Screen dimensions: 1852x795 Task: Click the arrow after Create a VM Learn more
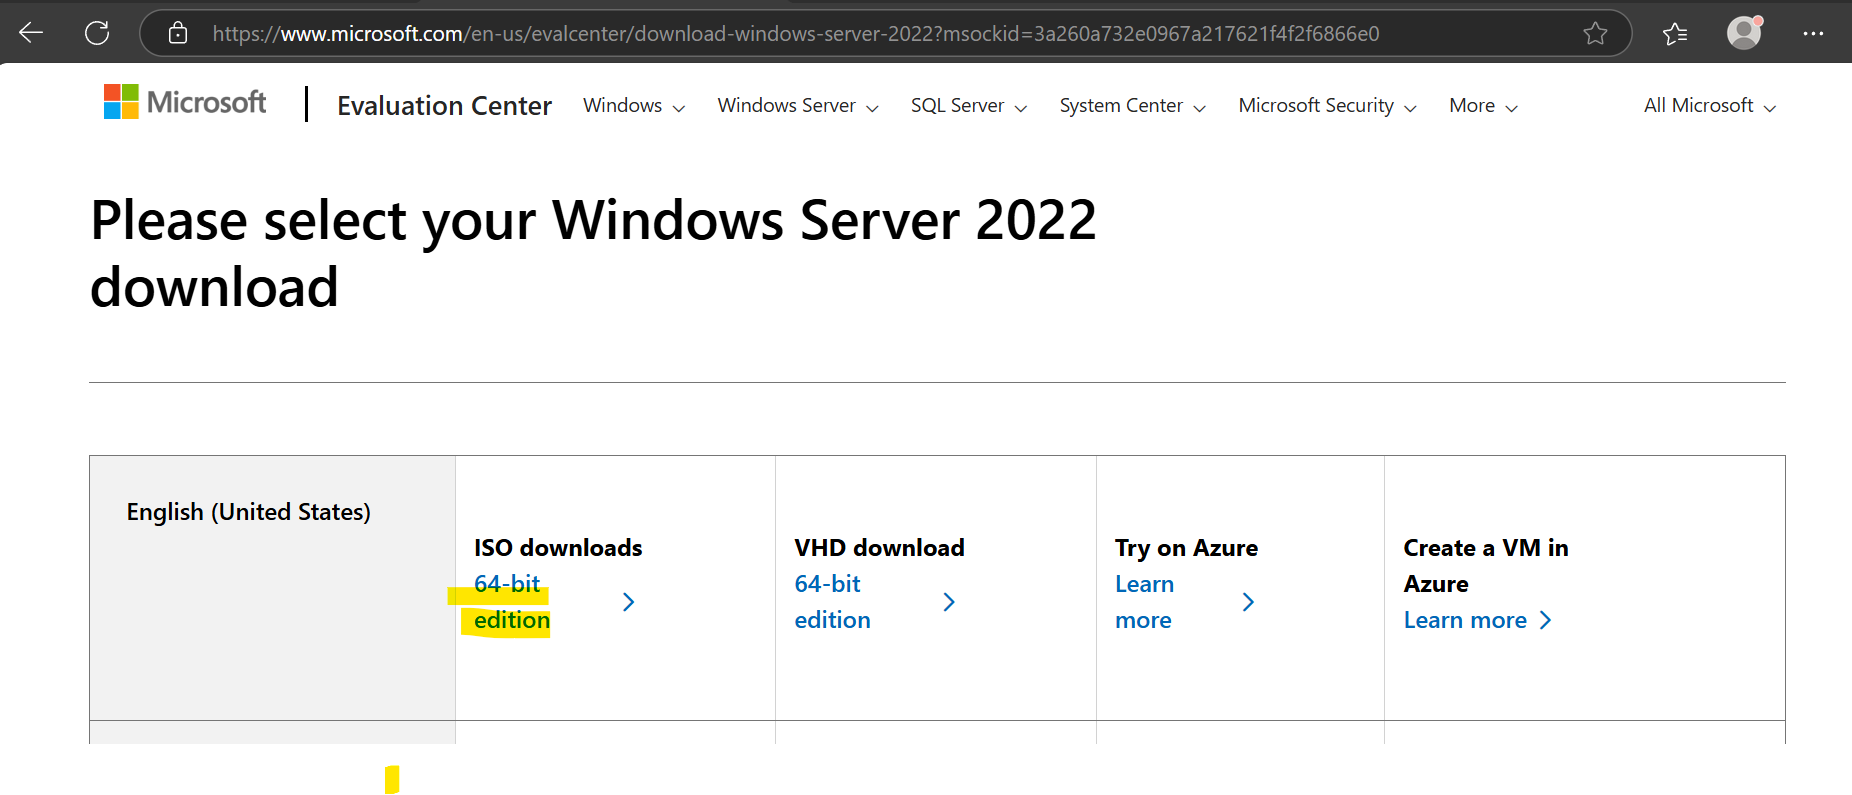(x=1546, y=620)
